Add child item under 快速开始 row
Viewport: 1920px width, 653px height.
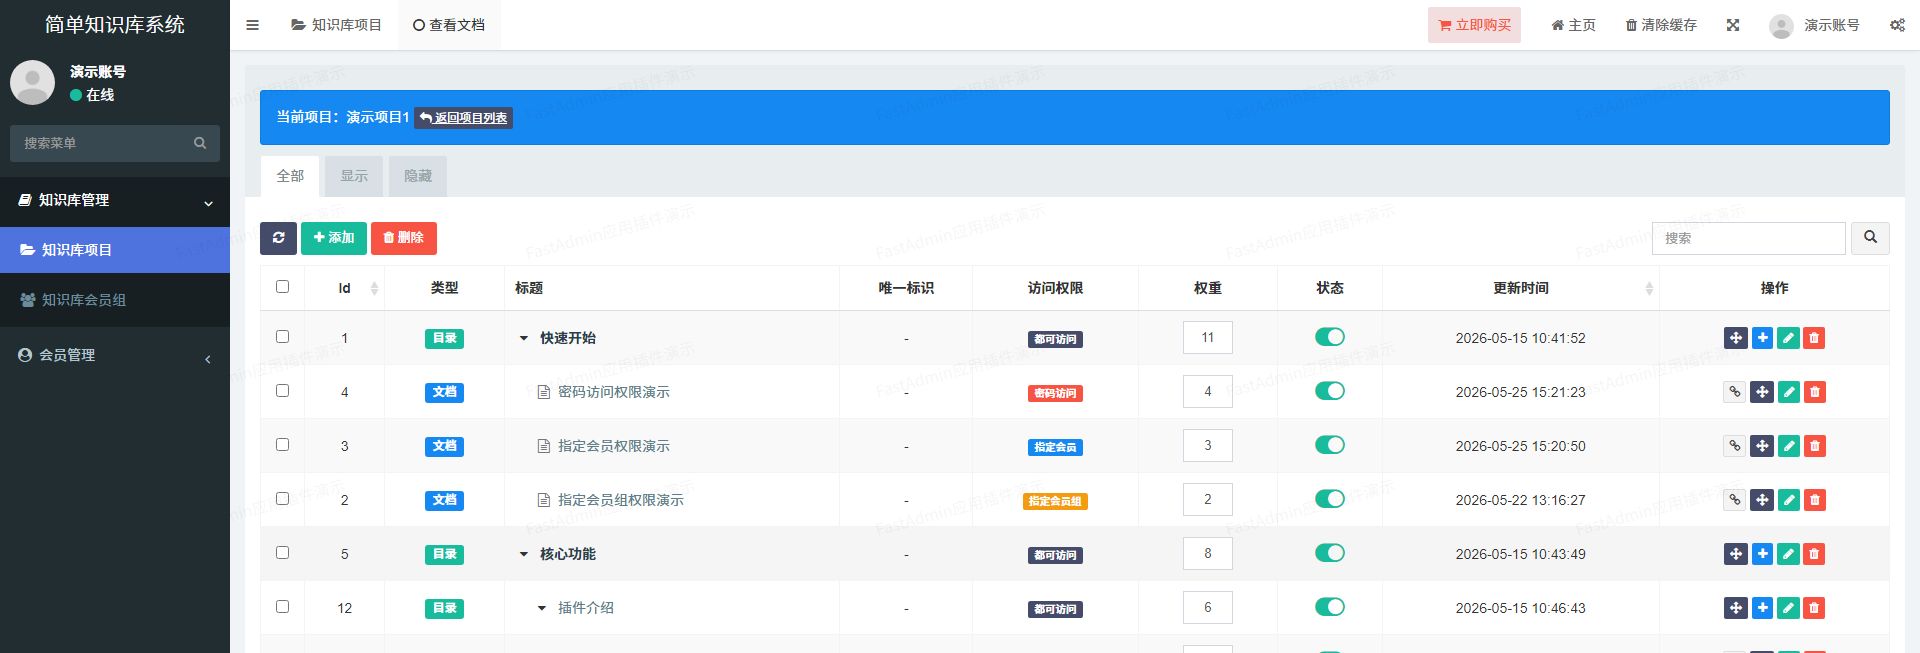tap(1762, 338)
